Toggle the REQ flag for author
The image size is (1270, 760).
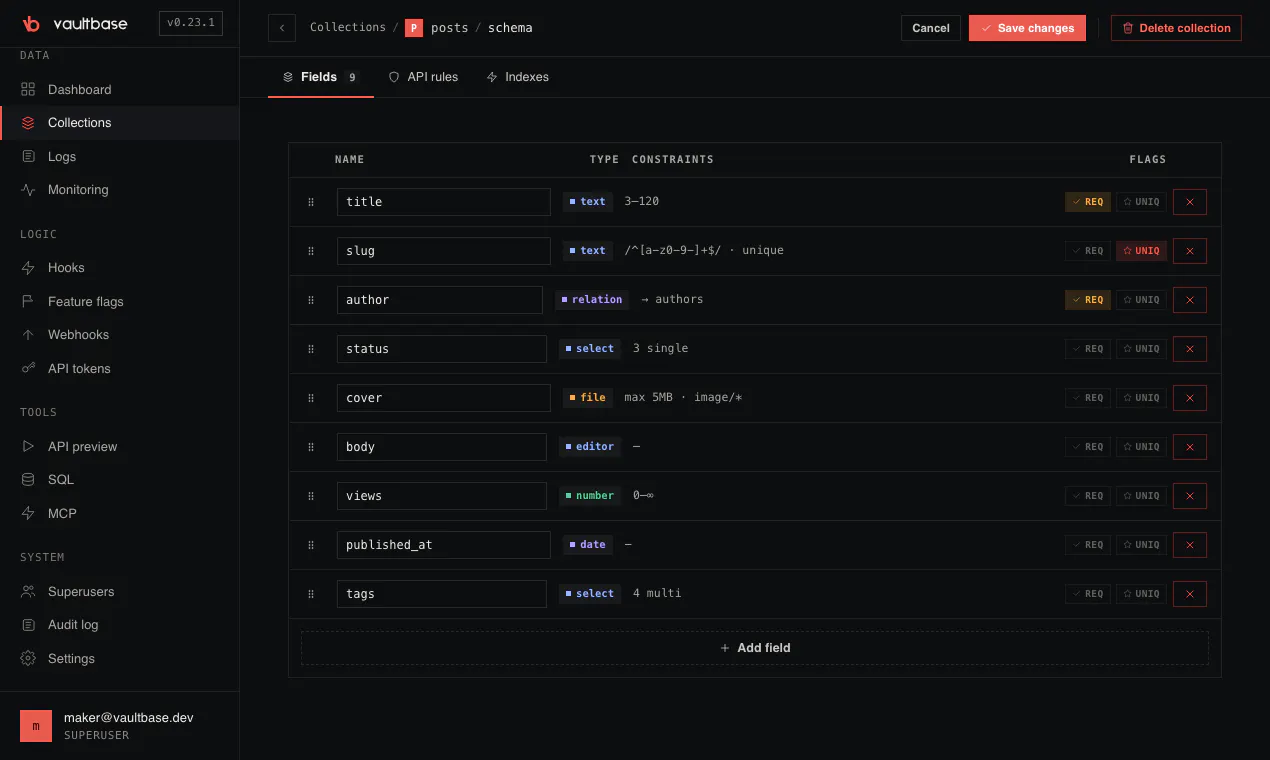[1088, 300]
